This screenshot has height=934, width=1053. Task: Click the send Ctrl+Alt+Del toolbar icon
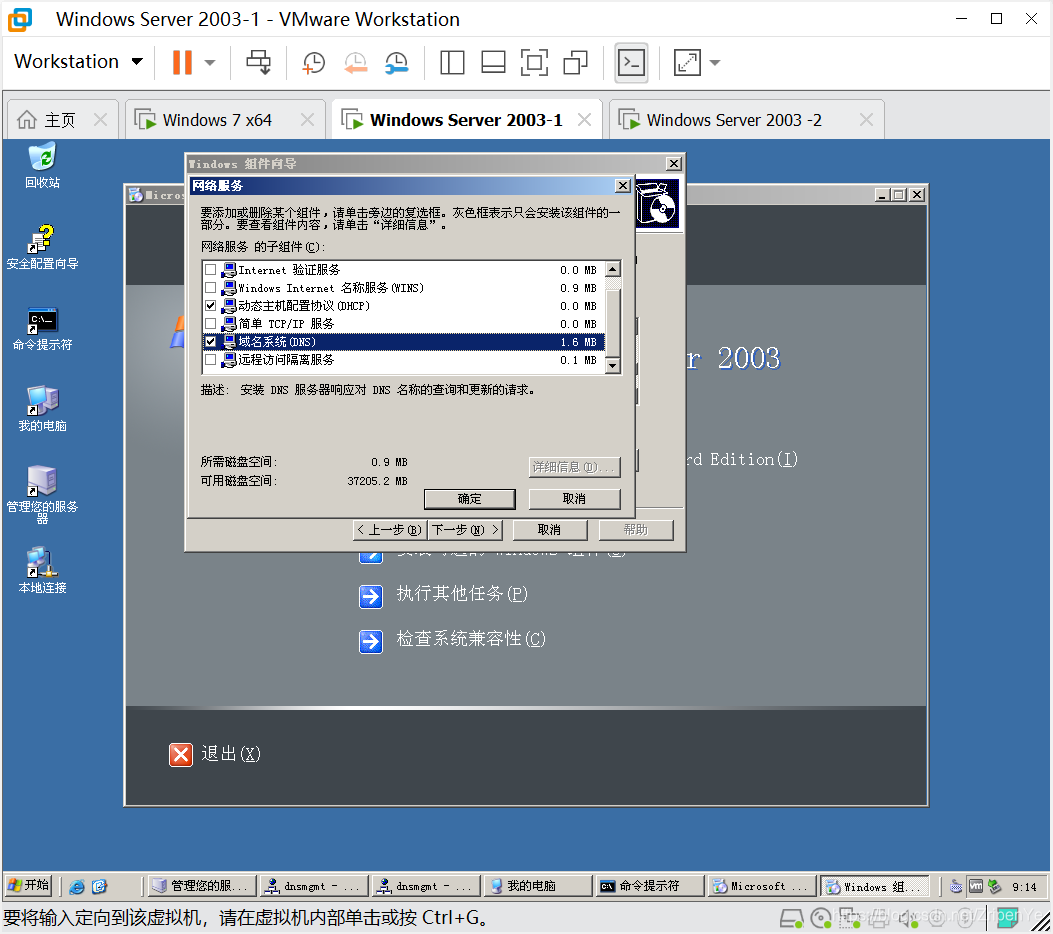(259, 62)
